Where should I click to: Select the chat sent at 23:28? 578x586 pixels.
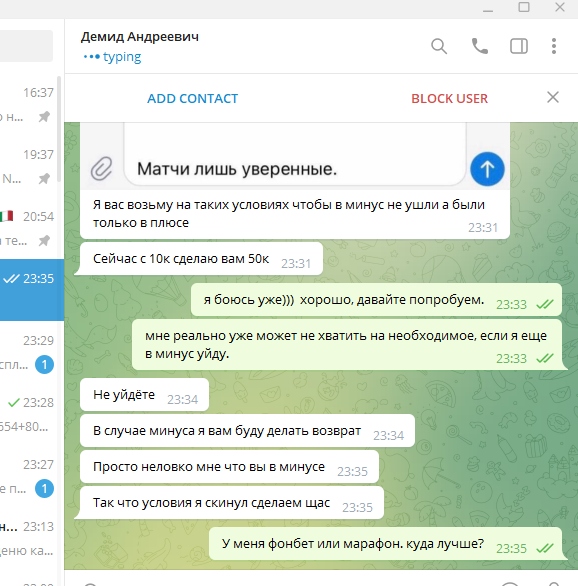tap(28, 414)
